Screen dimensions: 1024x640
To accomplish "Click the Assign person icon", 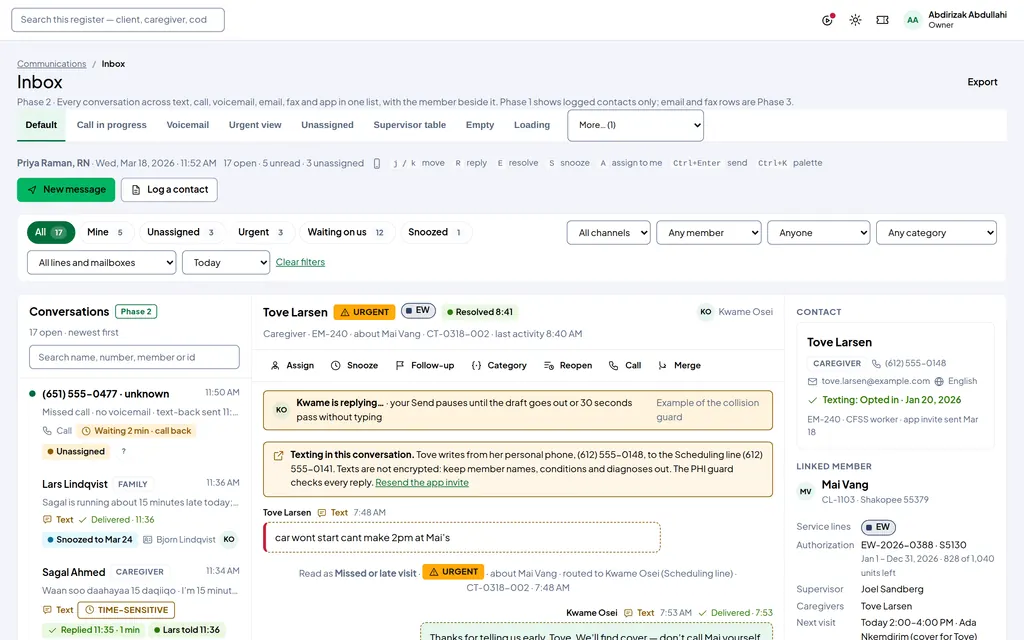I will click(275, 366).
